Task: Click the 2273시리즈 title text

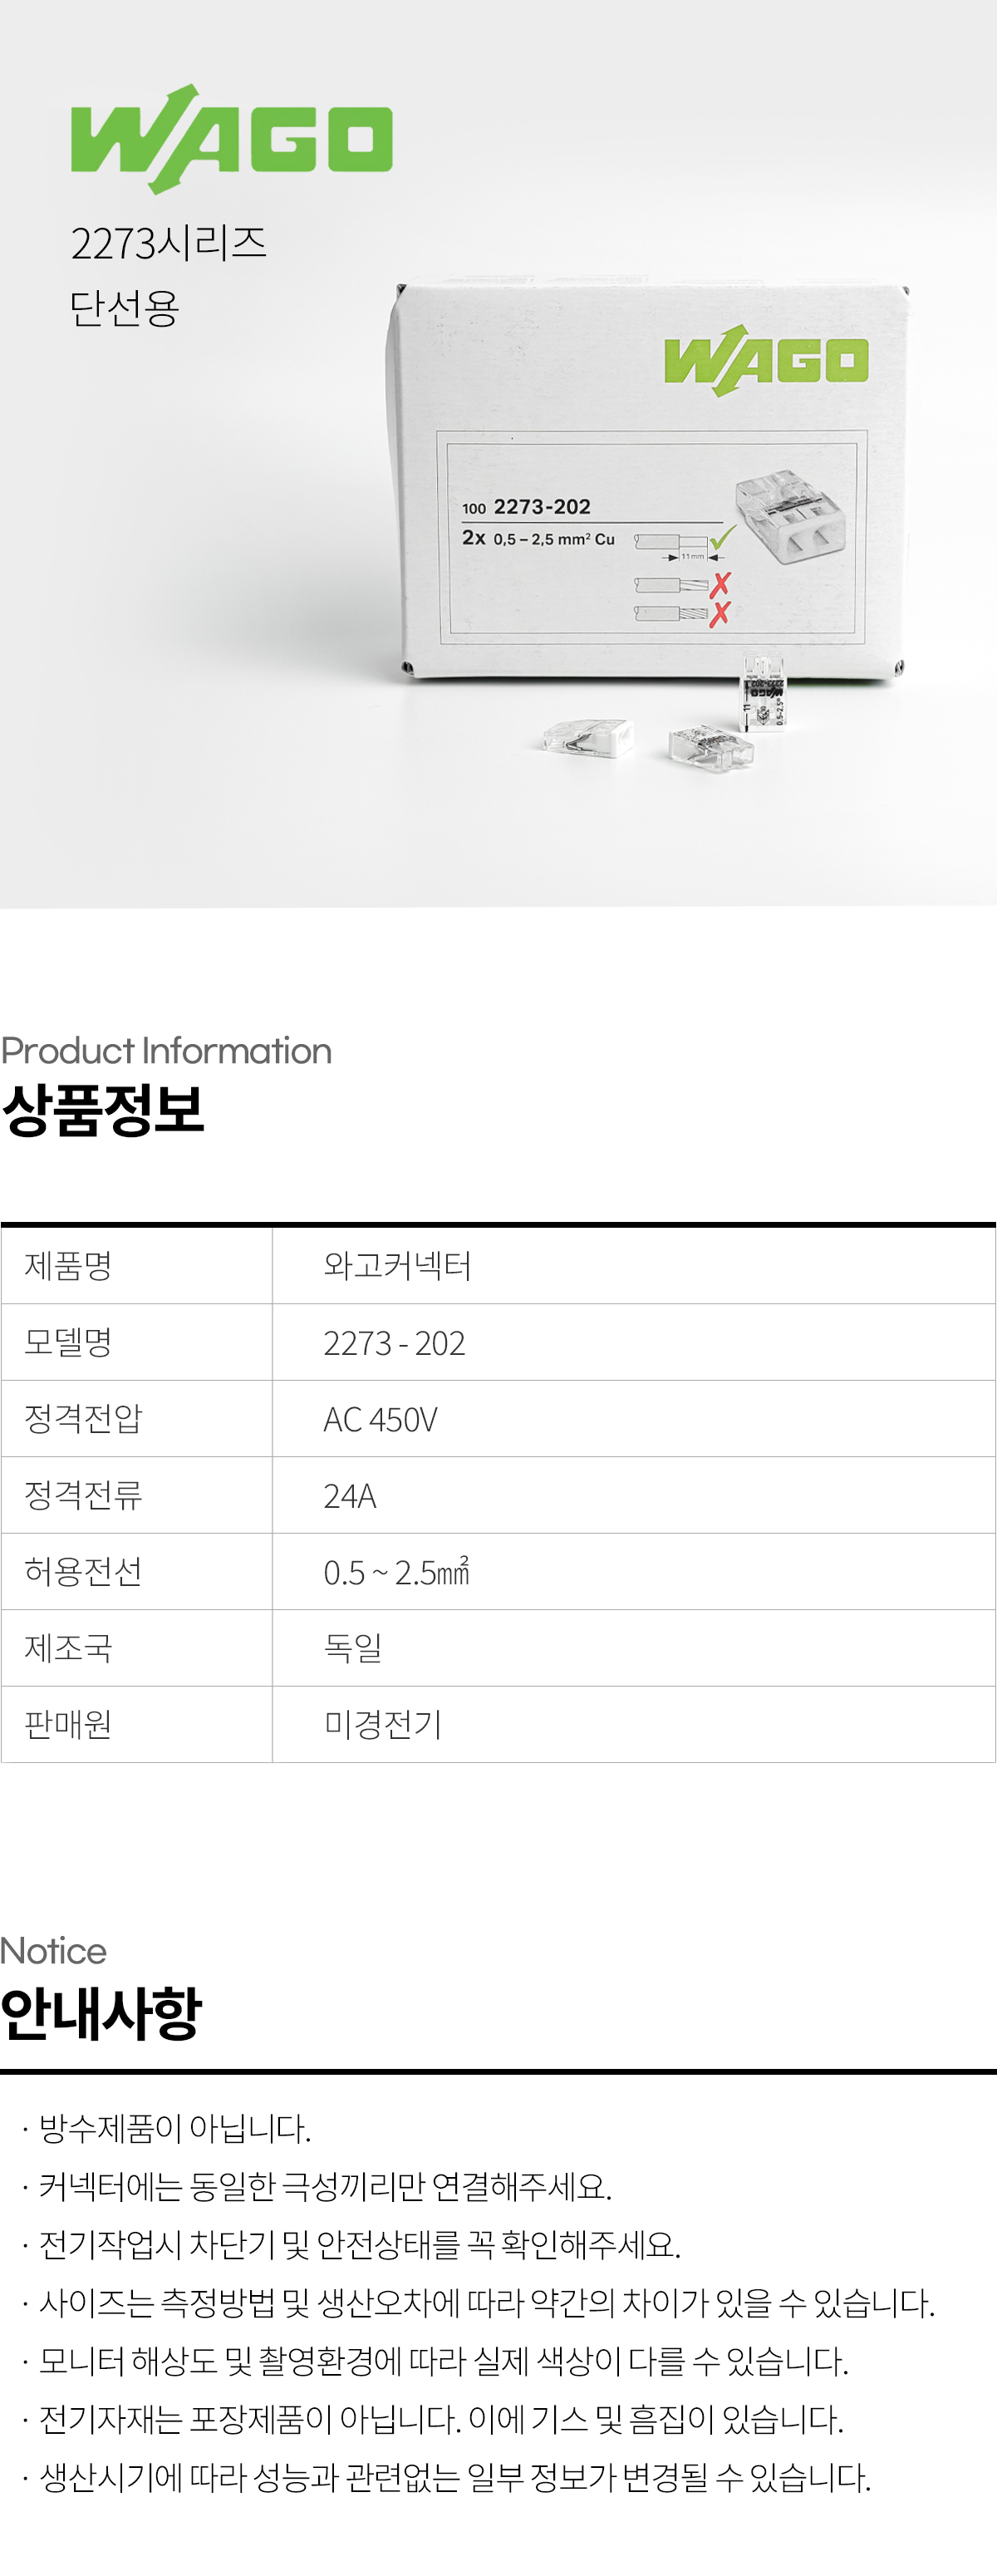Action: pos(168,243)
